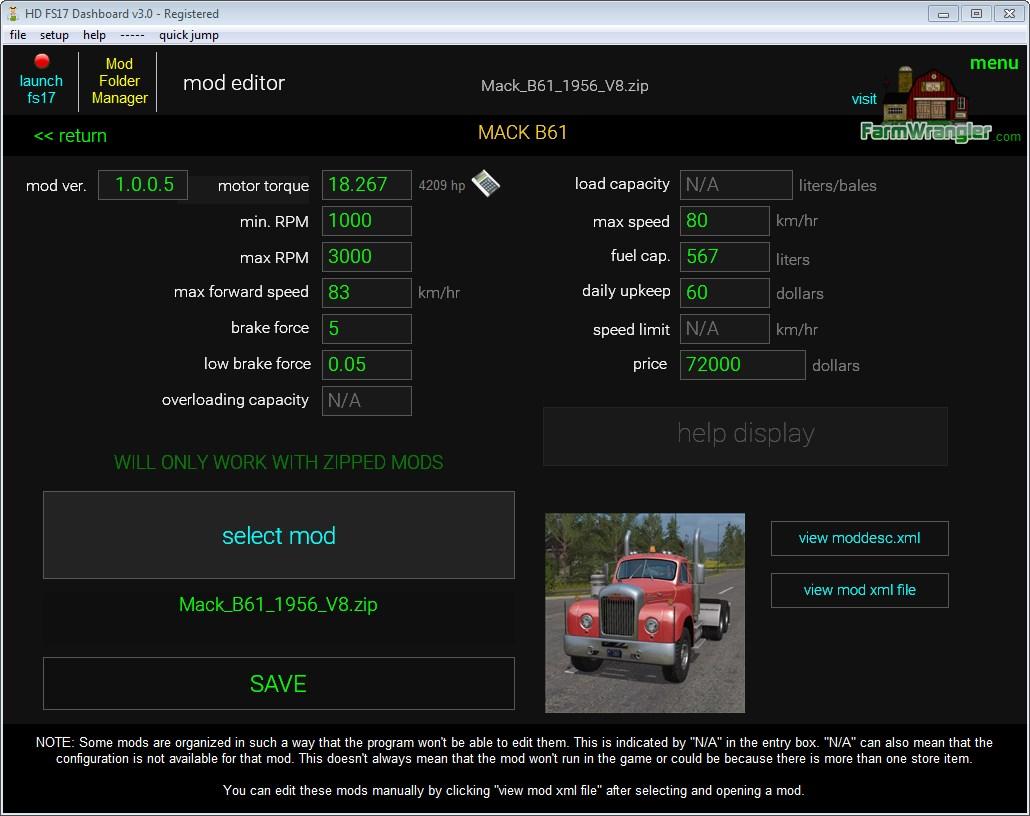
Task: Click the red launch fs17 indicator
Action: 42,62
